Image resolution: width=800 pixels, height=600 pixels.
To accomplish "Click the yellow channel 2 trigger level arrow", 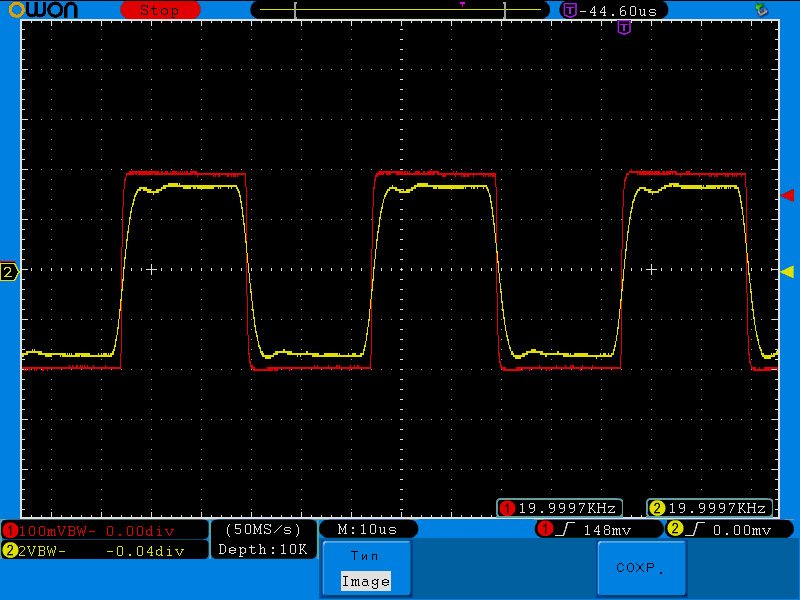I will pyautogui.click(x=787, y=272).
